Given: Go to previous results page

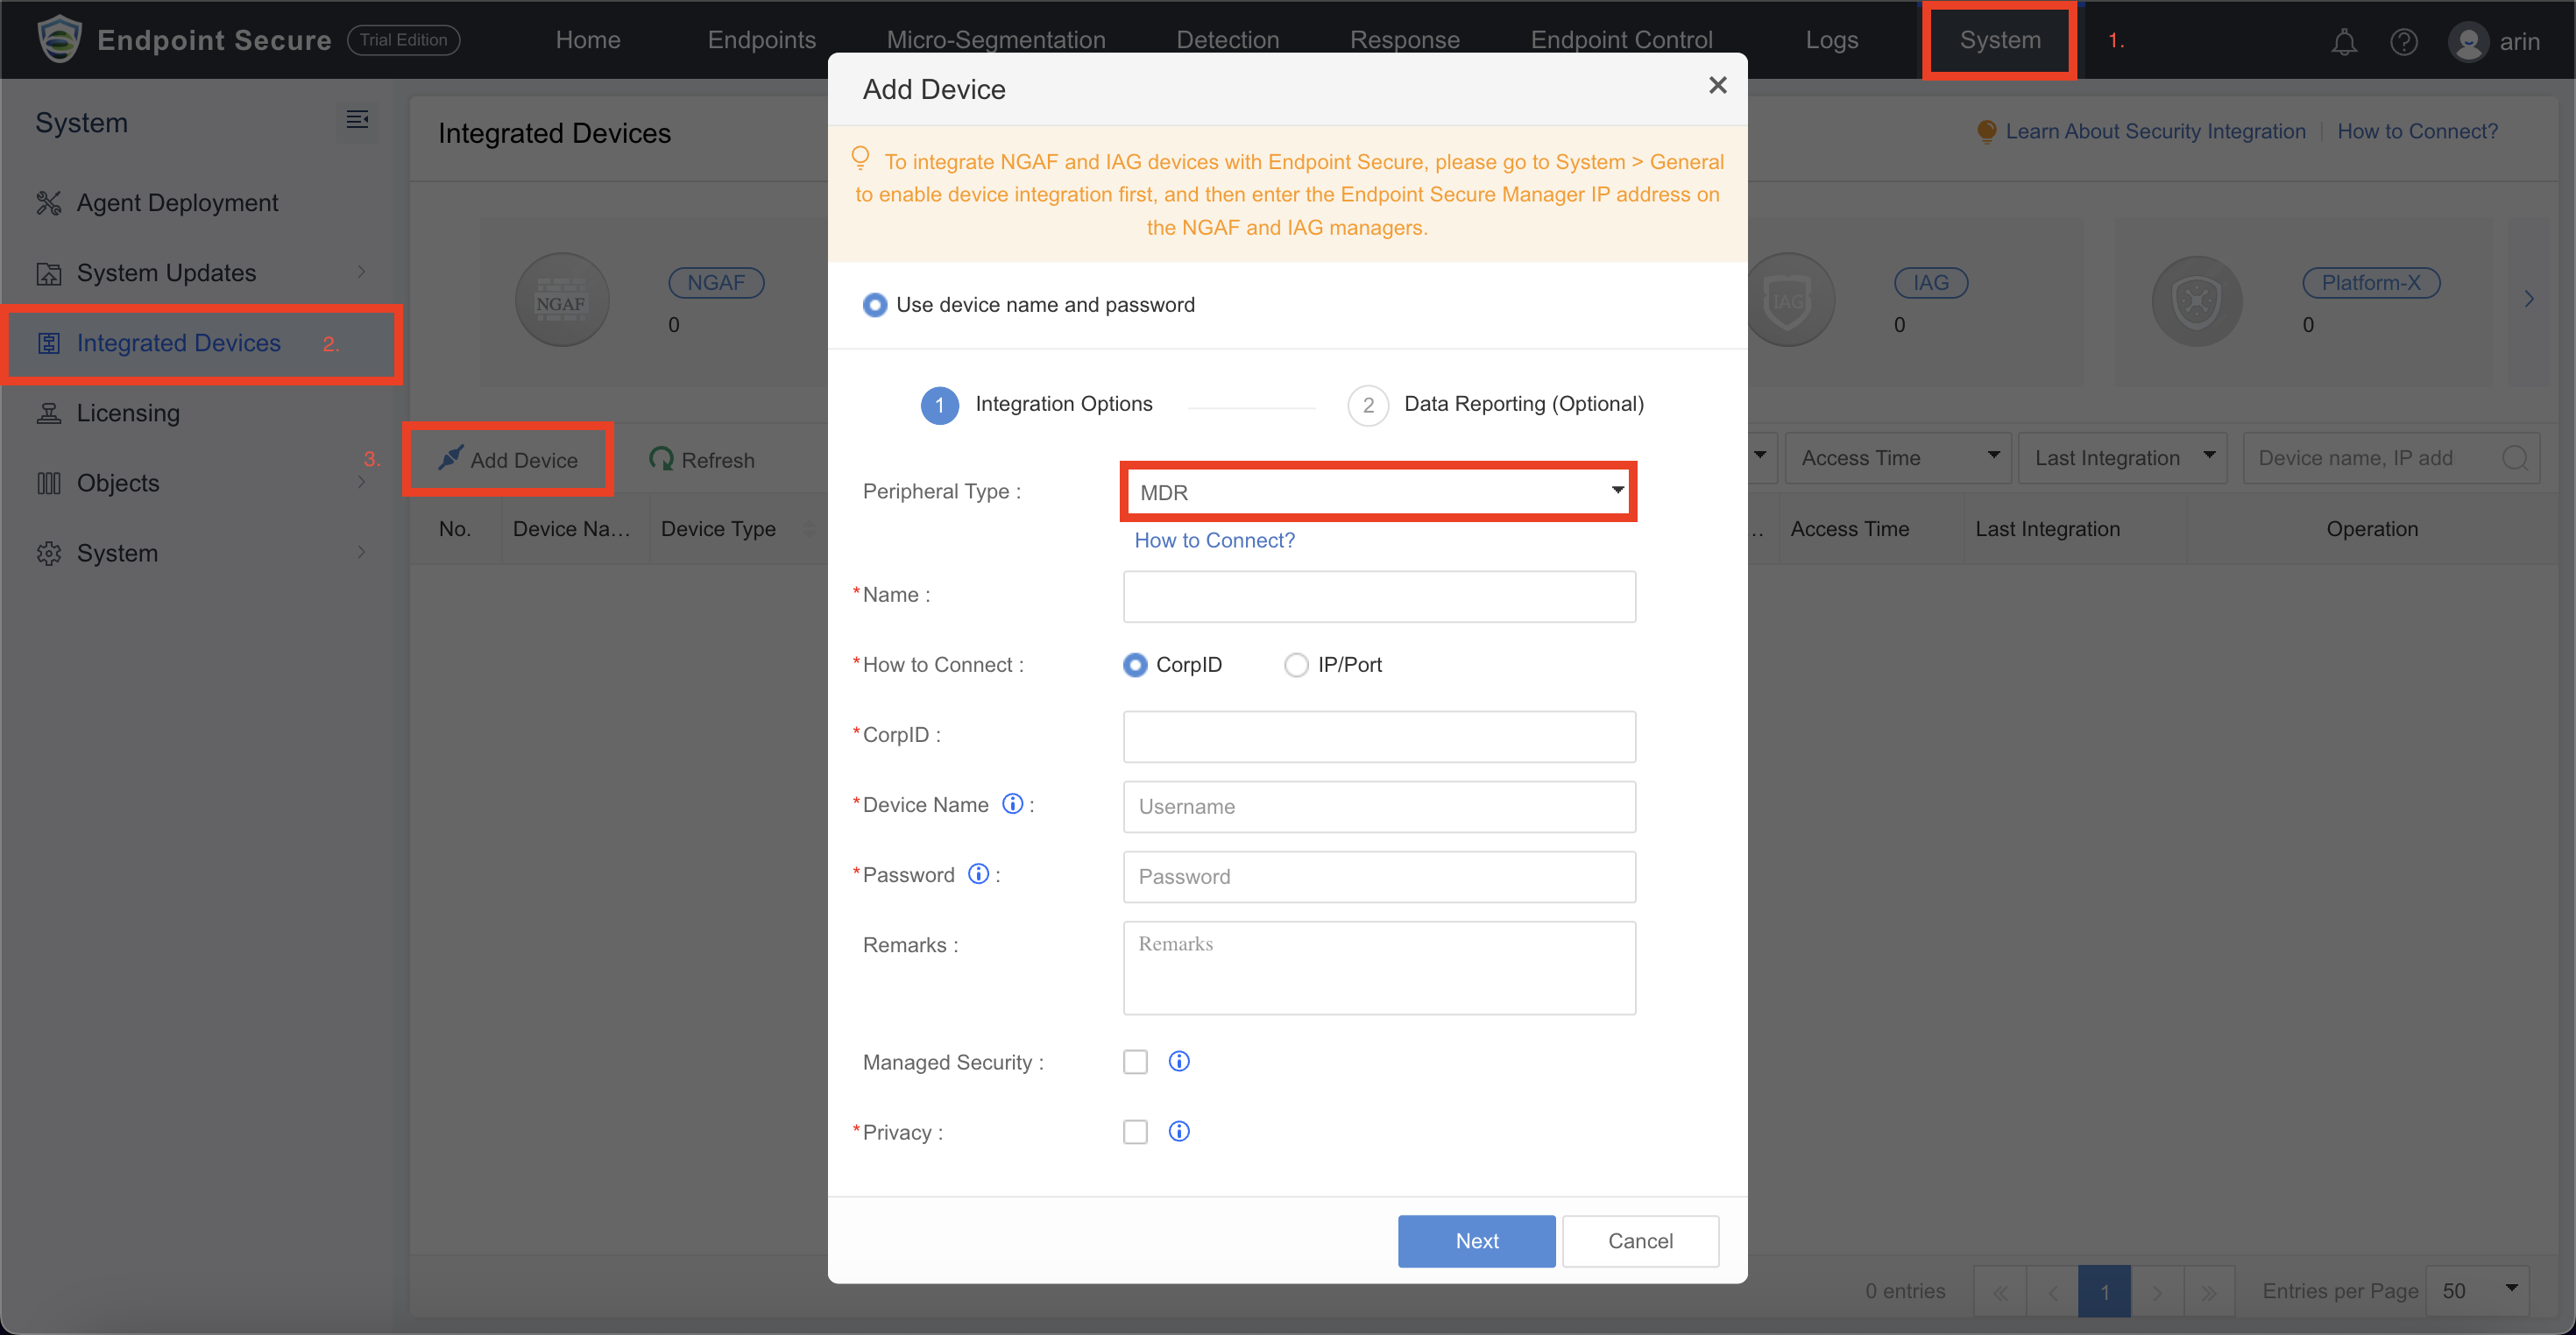Looking at the screenshot, I should [x=2052, y=1292].
